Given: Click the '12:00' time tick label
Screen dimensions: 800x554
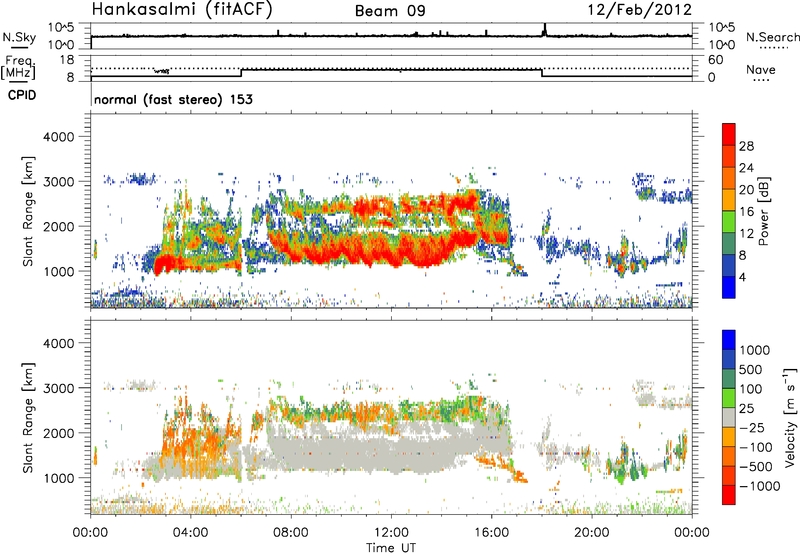Looking at the screenshot, I should click(391, 533).
